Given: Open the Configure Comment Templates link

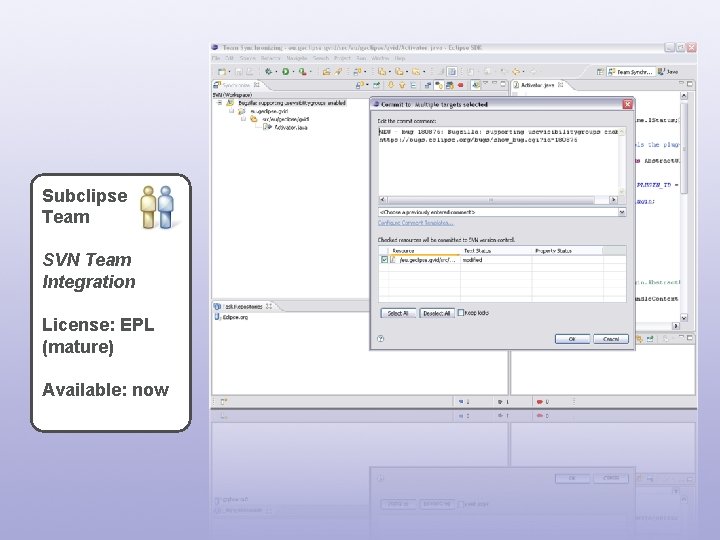Looking at the screenshot, I should pos(416,223).
